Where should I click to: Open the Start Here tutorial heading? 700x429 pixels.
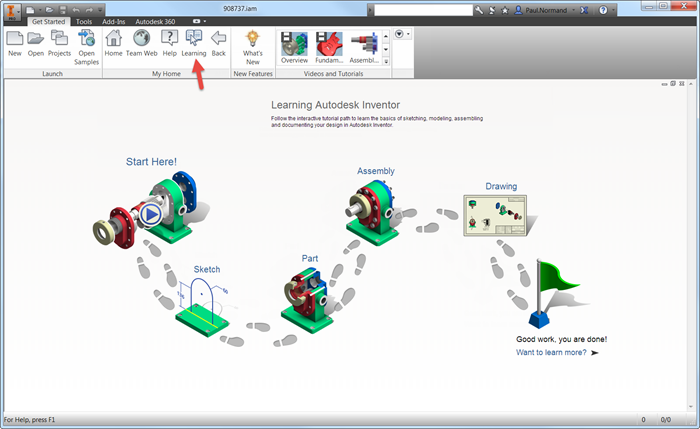[x=151, y=162]
